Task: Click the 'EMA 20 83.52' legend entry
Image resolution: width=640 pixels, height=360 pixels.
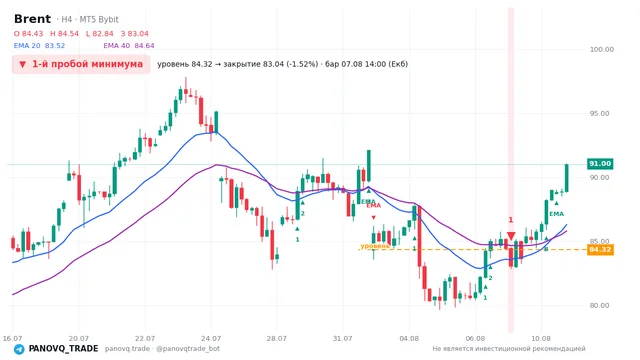Action: coord(39,46)
